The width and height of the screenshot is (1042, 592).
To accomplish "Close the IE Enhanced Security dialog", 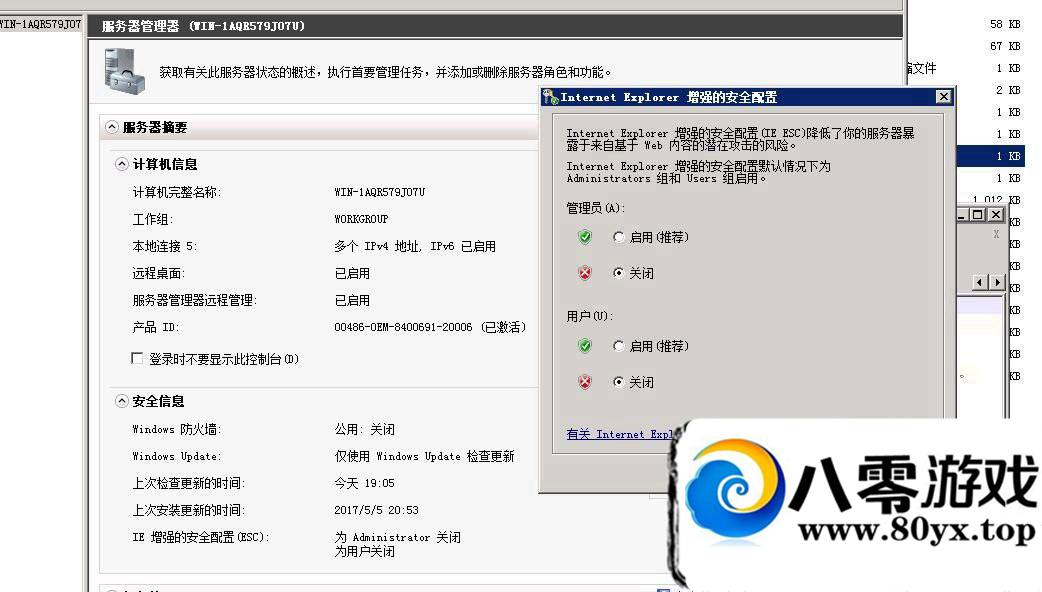I will click(x=943, y=97).
